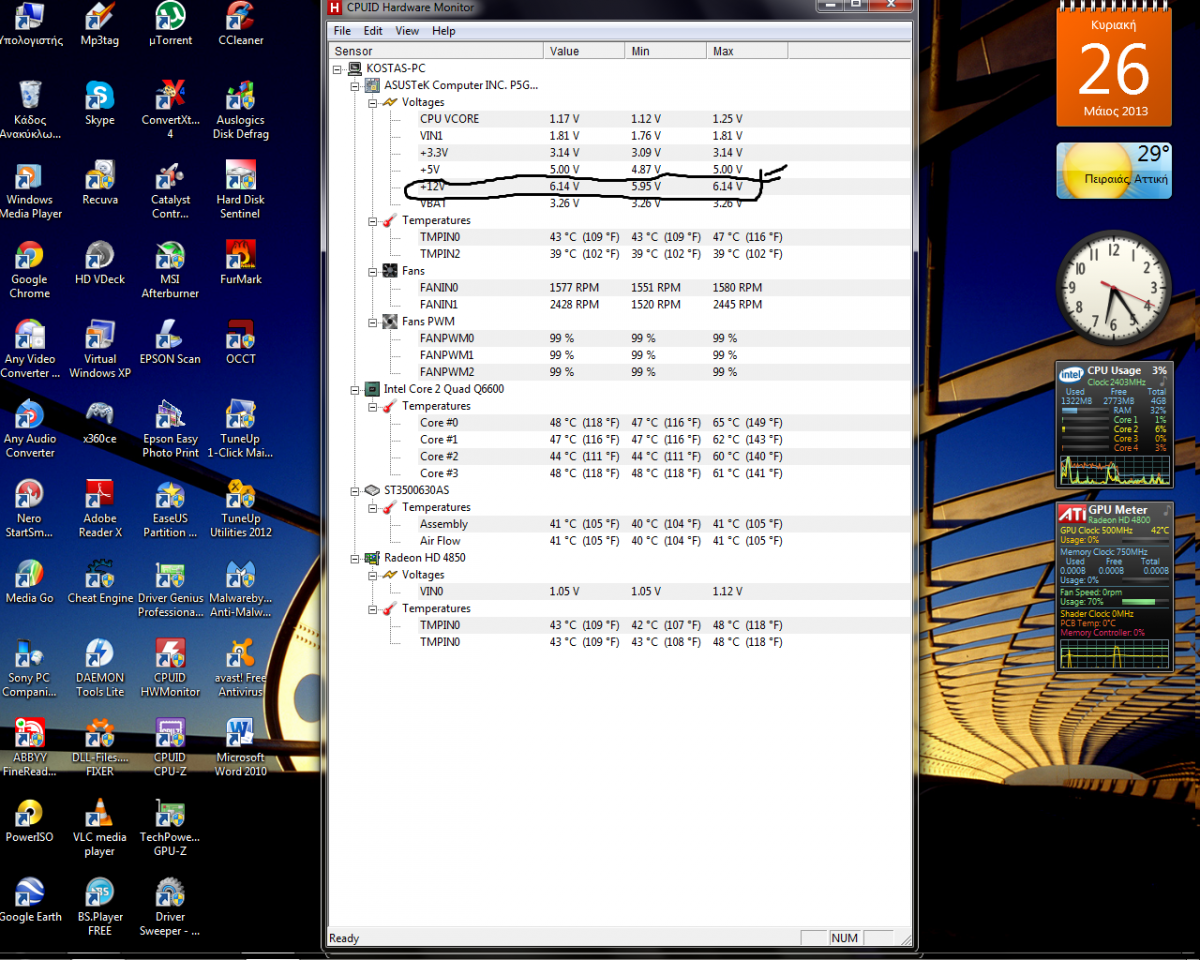Launch Google Chrome from the desktop

(x=30, y=270)
